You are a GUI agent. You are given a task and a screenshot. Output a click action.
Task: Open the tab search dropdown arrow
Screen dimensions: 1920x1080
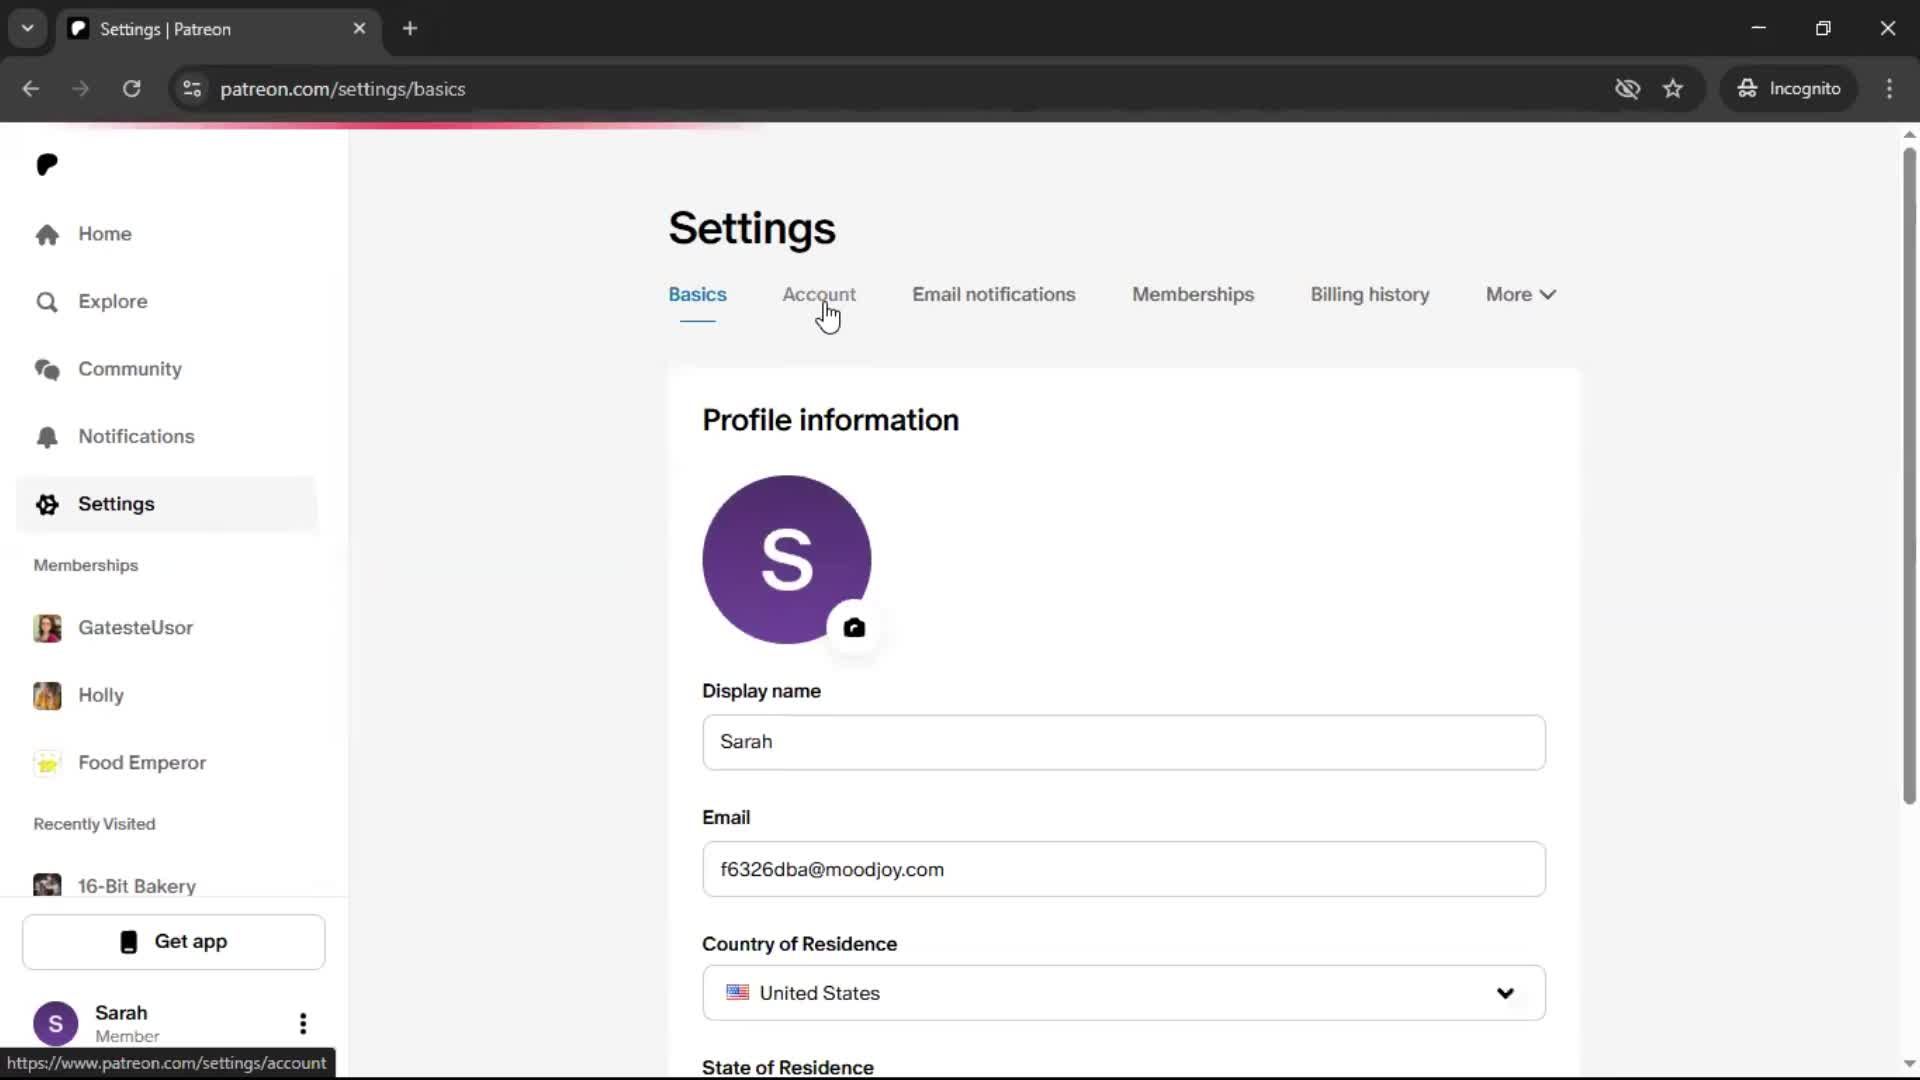28,29
